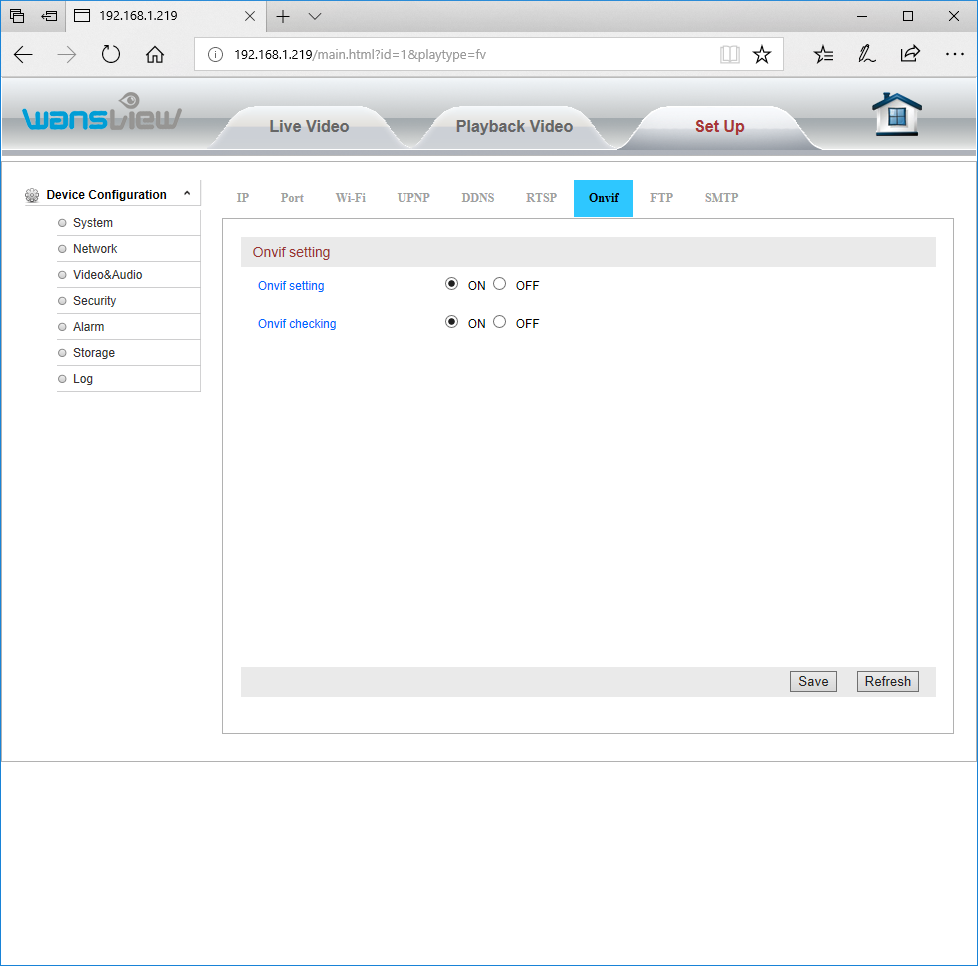Turn Onvif setting OFF
Screen dimensions: 978x966
click(500, 284)
